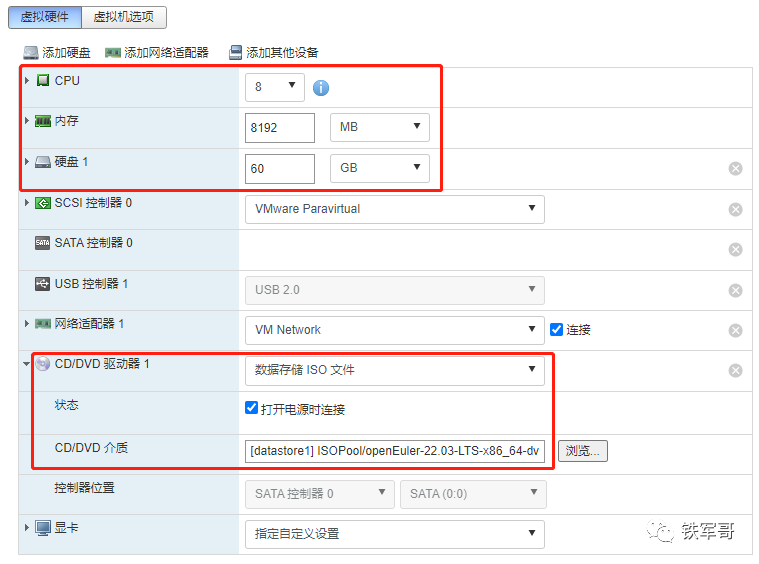Click the CD/DVD 驱动器 1 disc icon
759x564 pixels.
tap(43, 364)
